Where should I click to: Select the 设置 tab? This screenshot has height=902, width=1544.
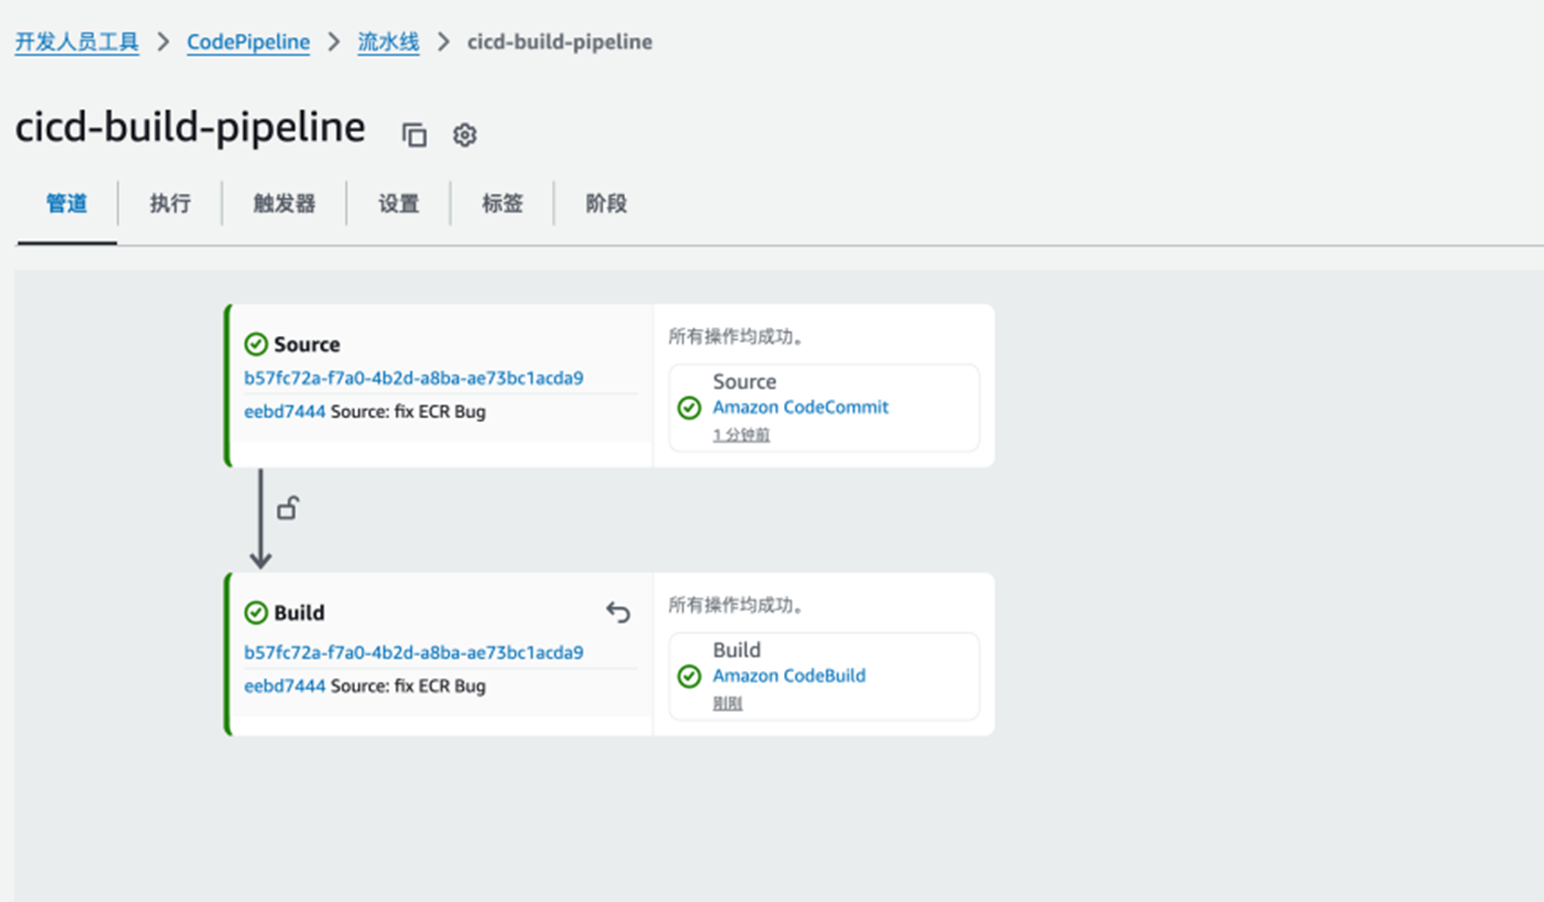point(398,204)
